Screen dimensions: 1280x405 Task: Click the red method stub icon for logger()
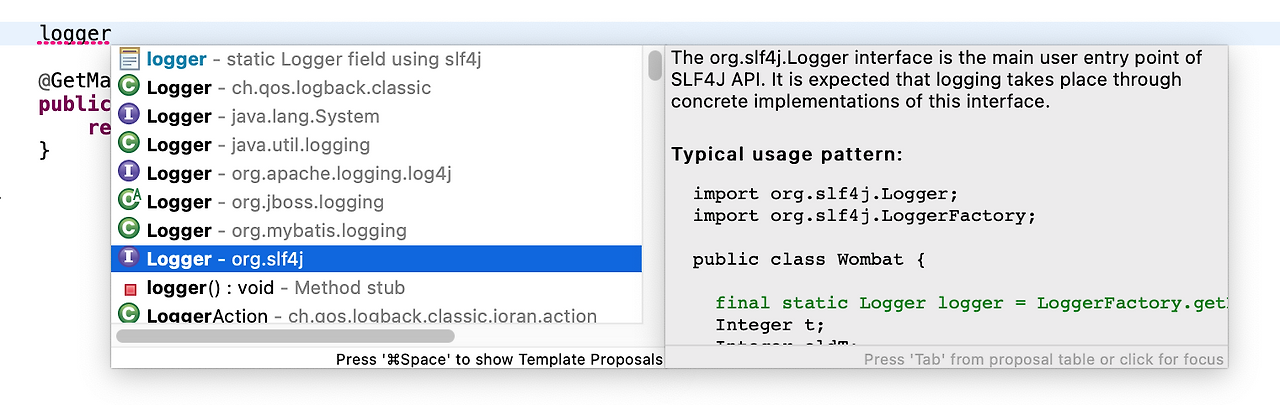129,289
